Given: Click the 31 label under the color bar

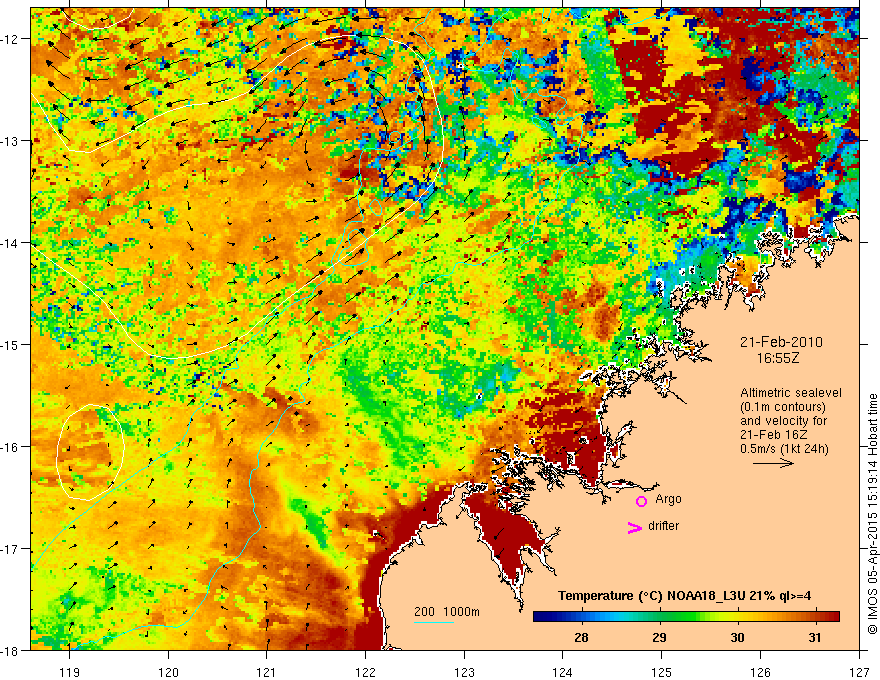Looking at the screenshot, I should coord(814,637).
